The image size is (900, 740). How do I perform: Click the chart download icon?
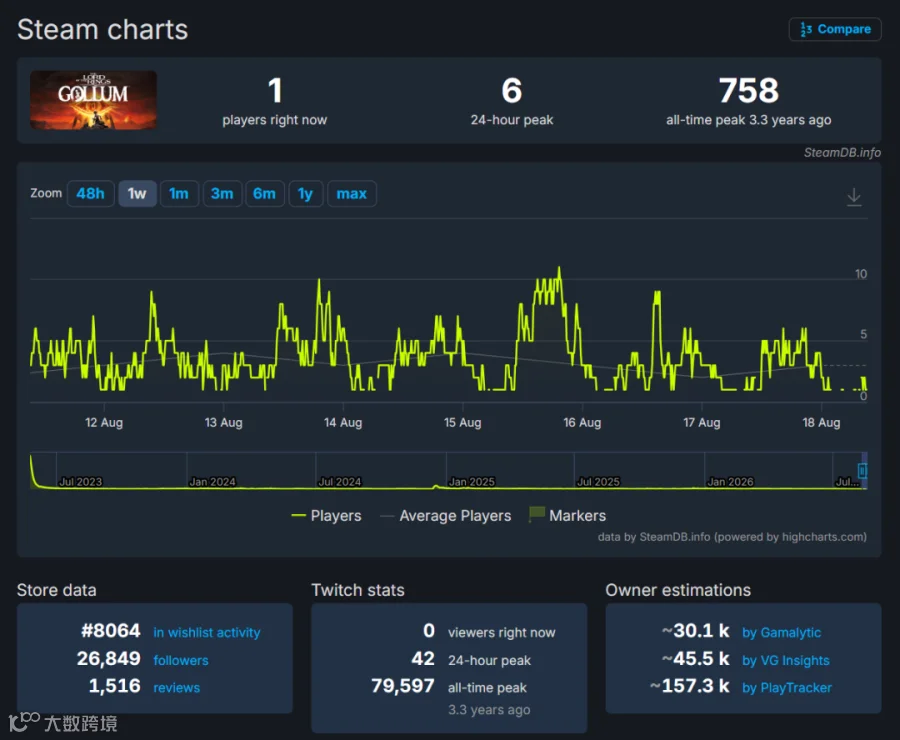854,197
